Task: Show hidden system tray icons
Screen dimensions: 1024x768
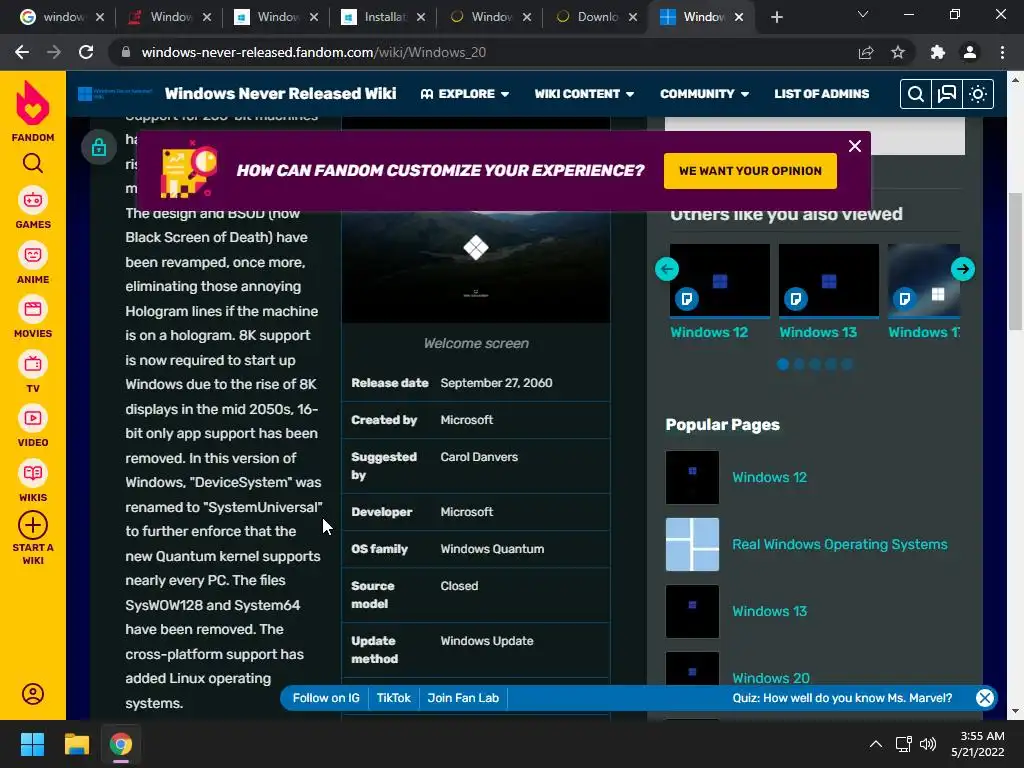Action: click(x=876, y=744)
